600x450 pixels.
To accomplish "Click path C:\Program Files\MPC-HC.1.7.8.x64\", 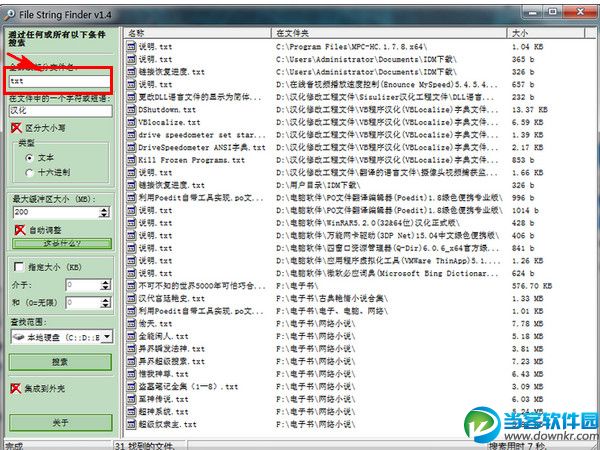I will (x=351, y=47).
